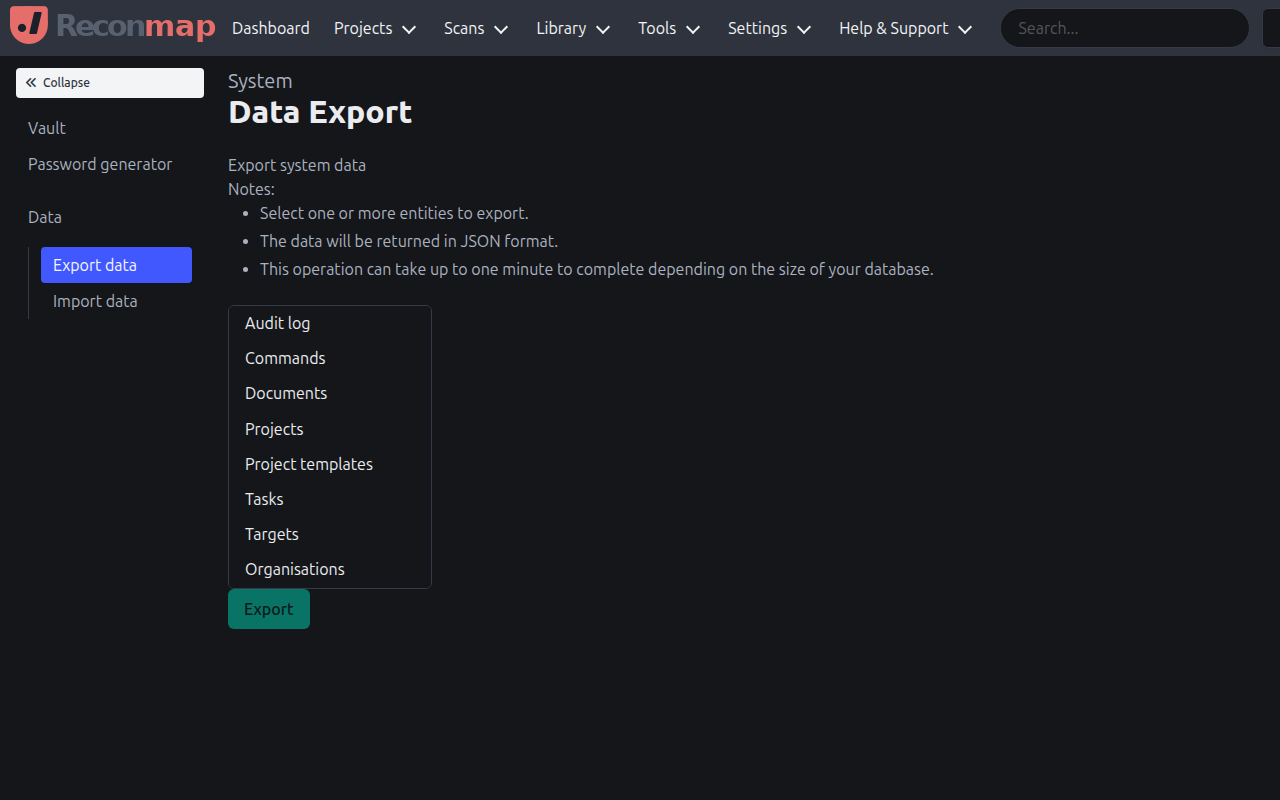
Task: Open the Password generator
Action: (100, 164)
